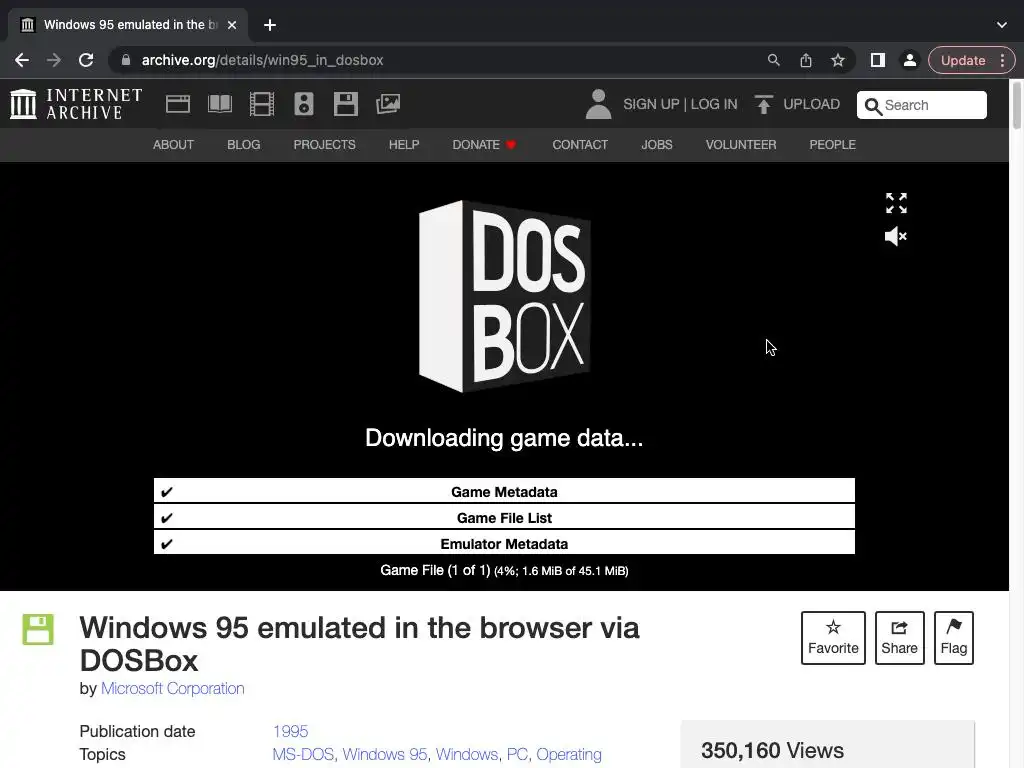Click the Emulator Metadata progress row
1024x768 pixels.
(x=504, y=543)
